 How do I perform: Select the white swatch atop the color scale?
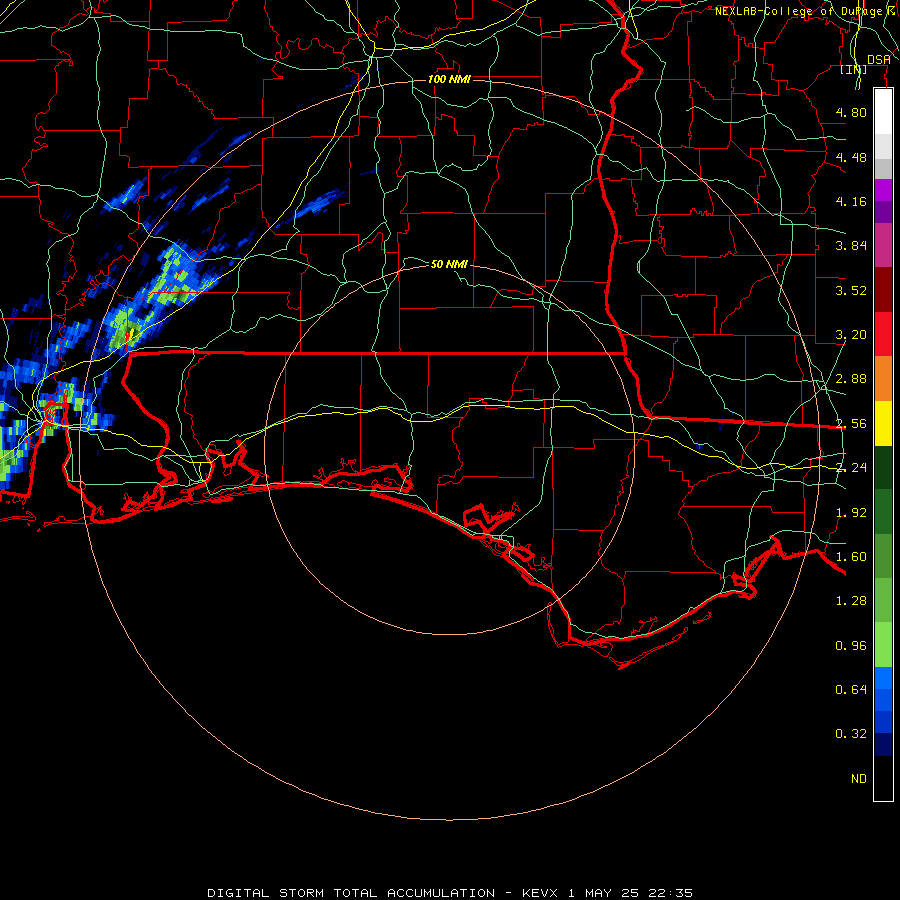coord(883,112)
